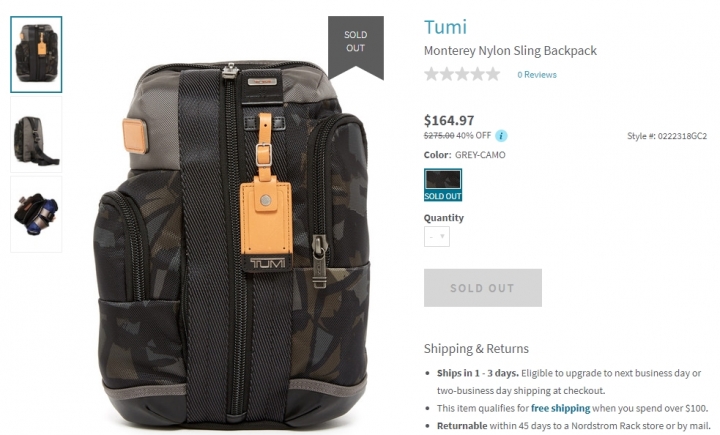The image size is (720, 435).
Task: Select the first star in rating
Action: [x=431, y=74]
